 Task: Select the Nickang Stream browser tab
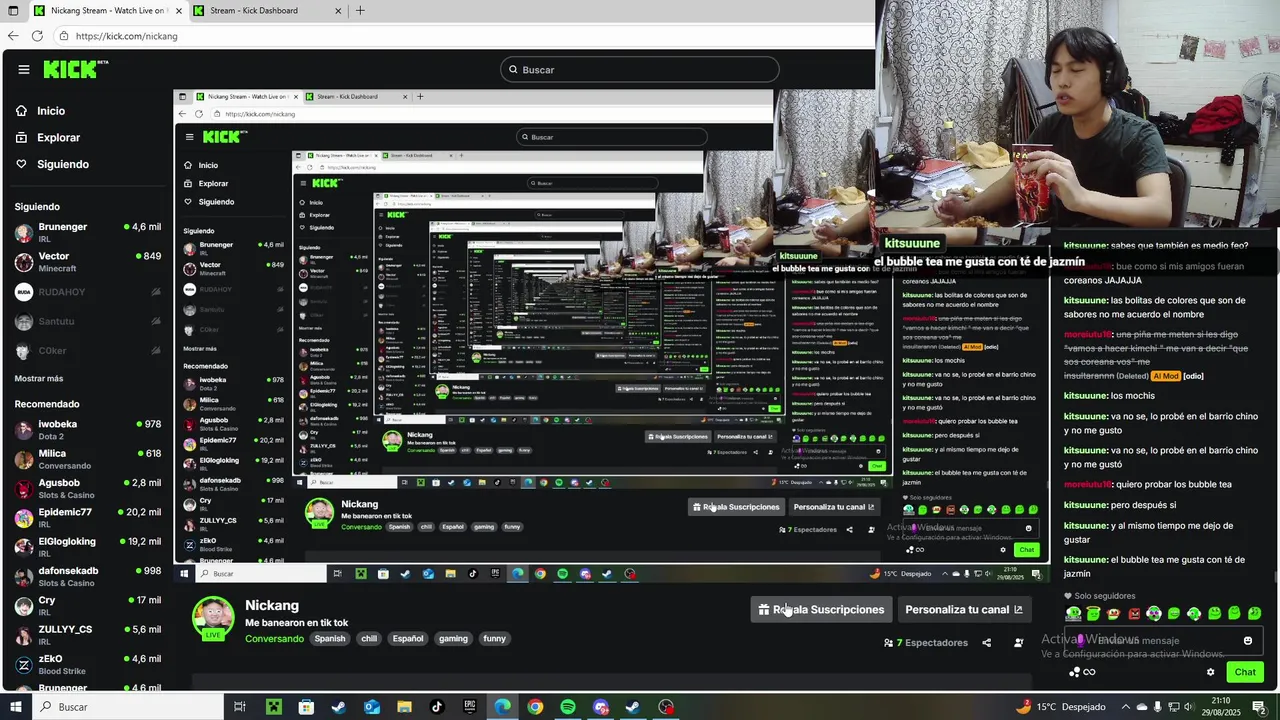click(108, 10)
